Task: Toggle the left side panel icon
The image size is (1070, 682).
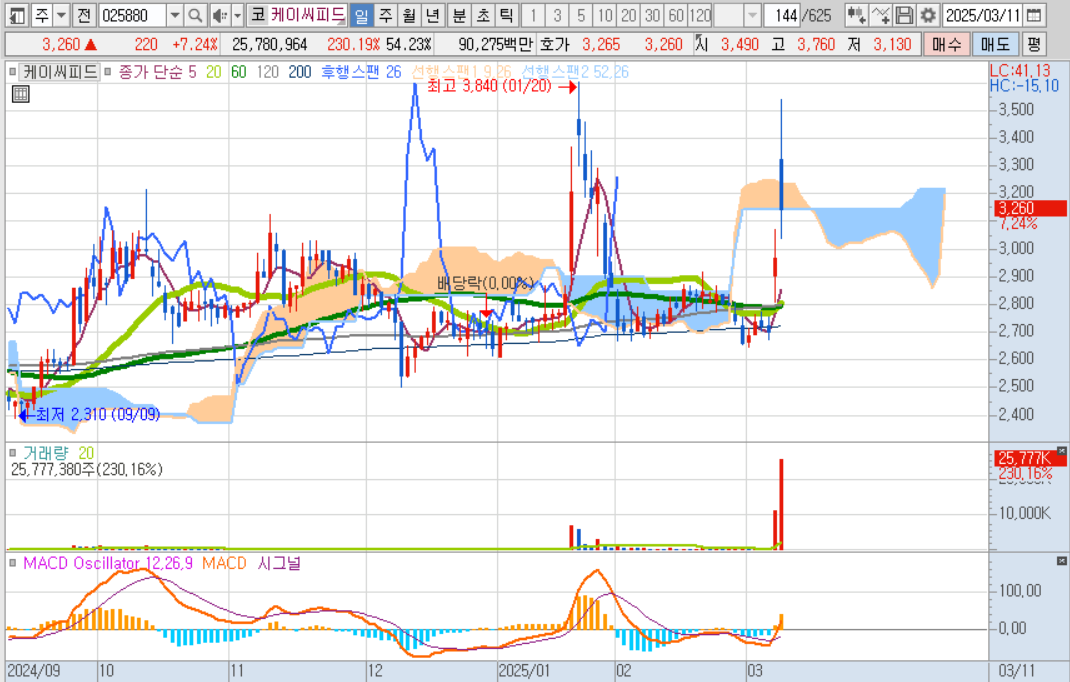Action: point(17,14)
